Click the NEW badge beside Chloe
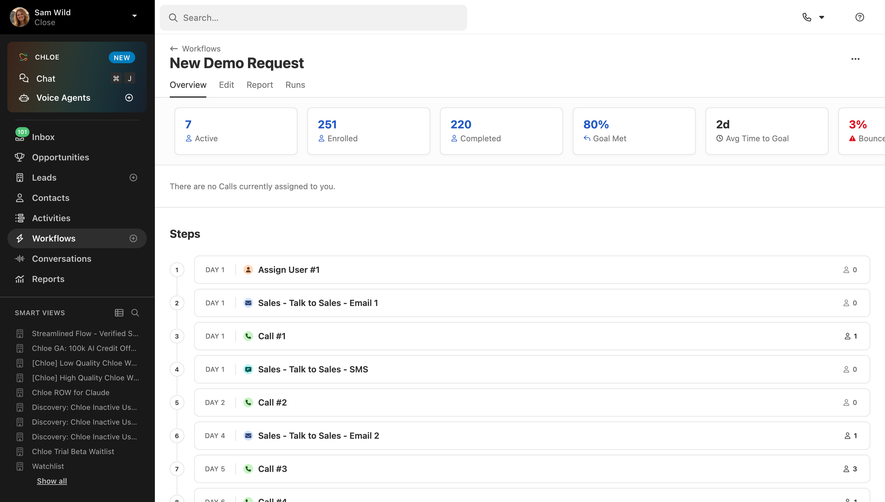 [x=122, y=58]
